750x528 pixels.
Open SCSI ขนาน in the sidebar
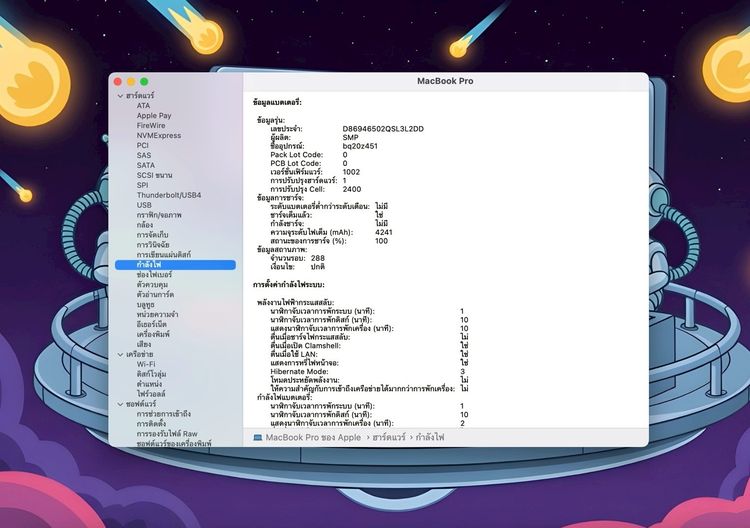154,175
